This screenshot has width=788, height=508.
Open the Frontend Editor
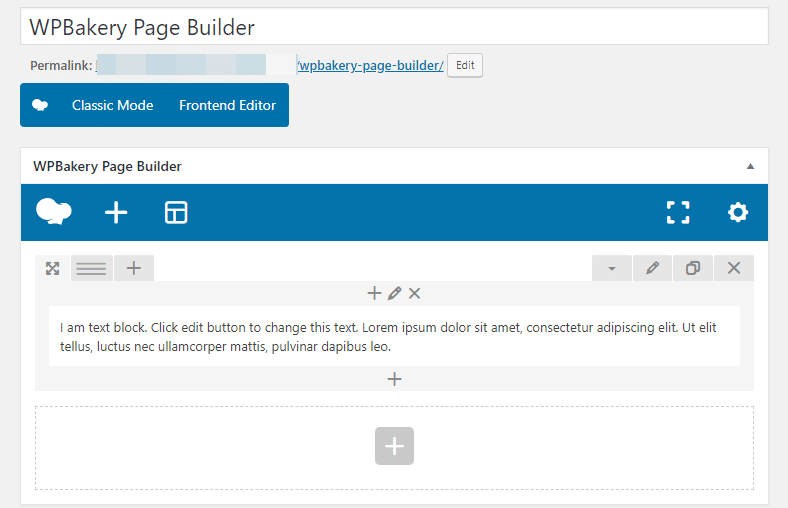(x=227, y=105)
